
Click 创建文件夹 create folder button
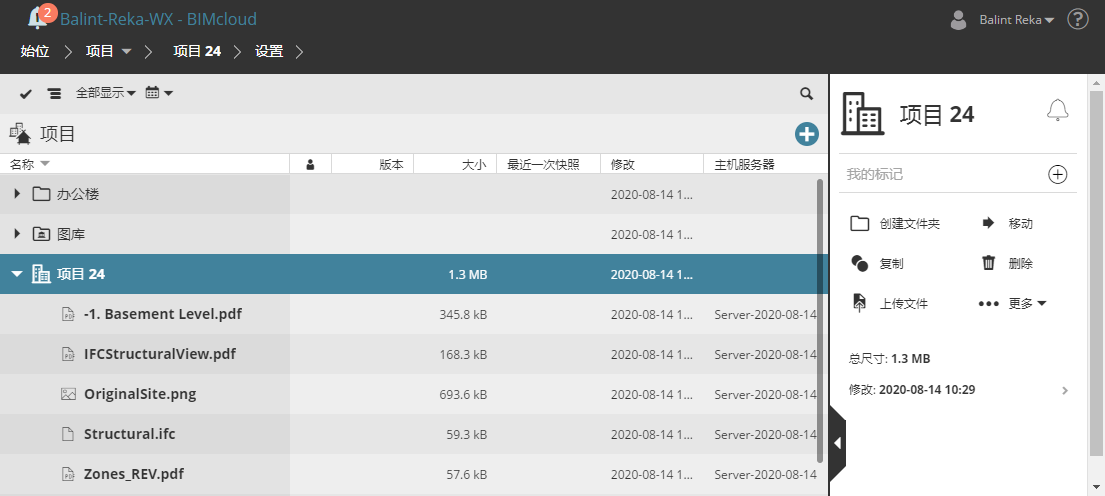(x=895, y=224)
